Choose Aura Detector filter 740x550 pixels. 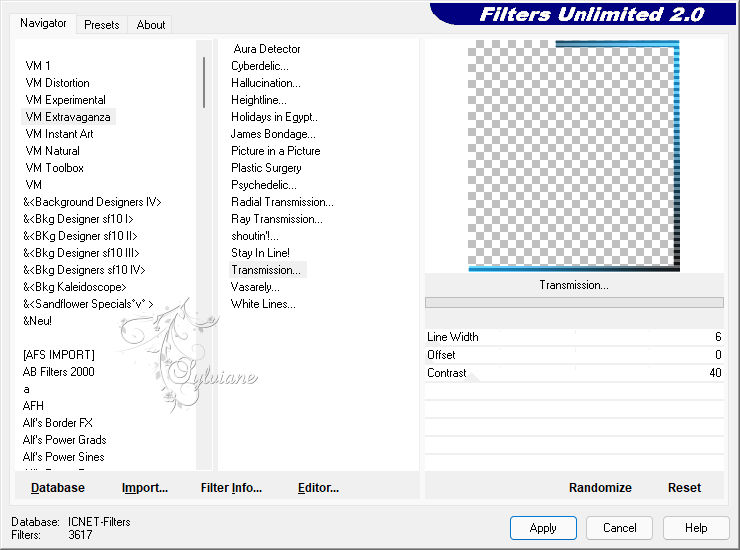267,49
